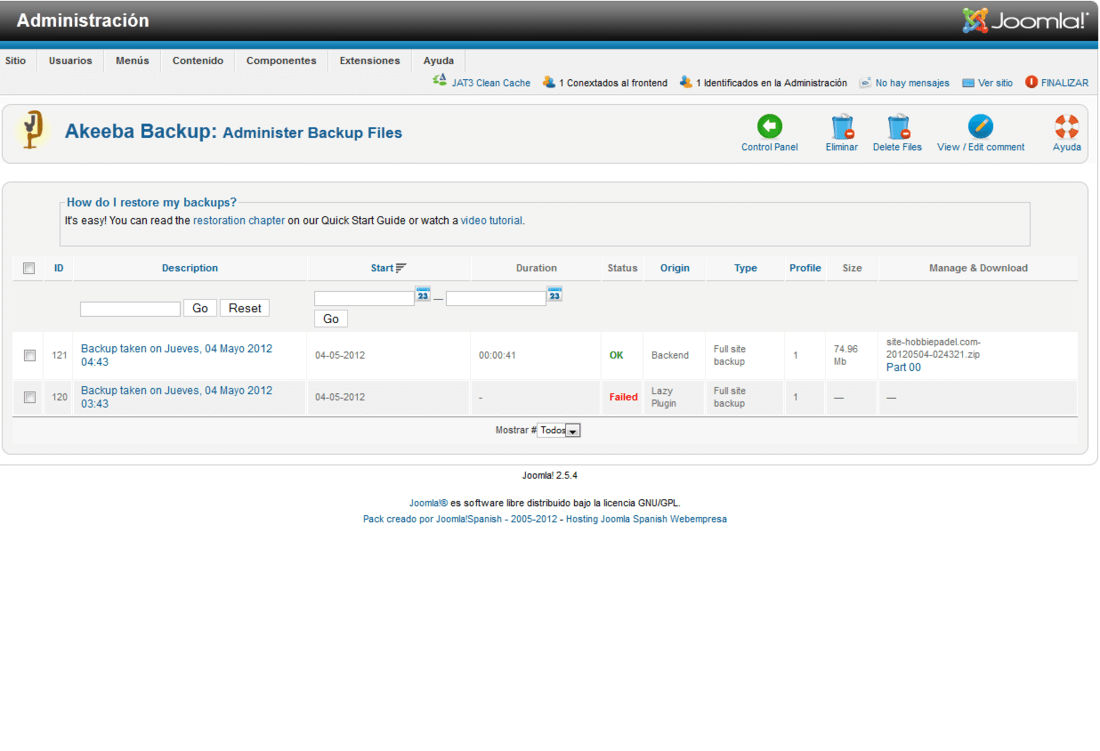Click the Eliminar trash icon

[x=842, y=126]
